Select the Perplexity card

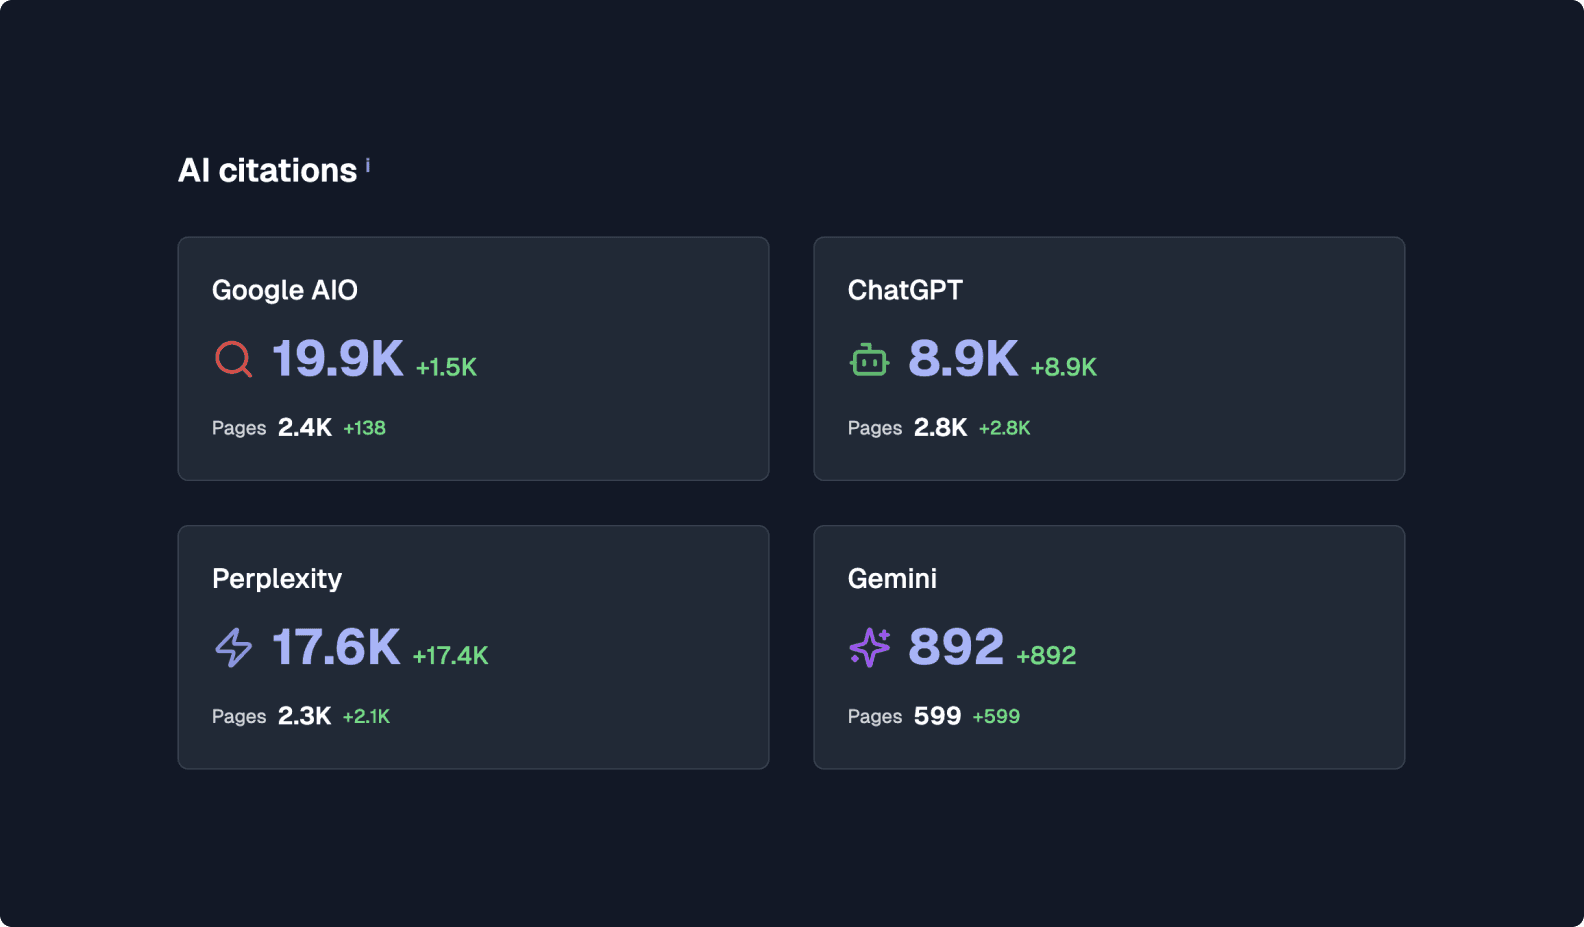pos(473,647)
